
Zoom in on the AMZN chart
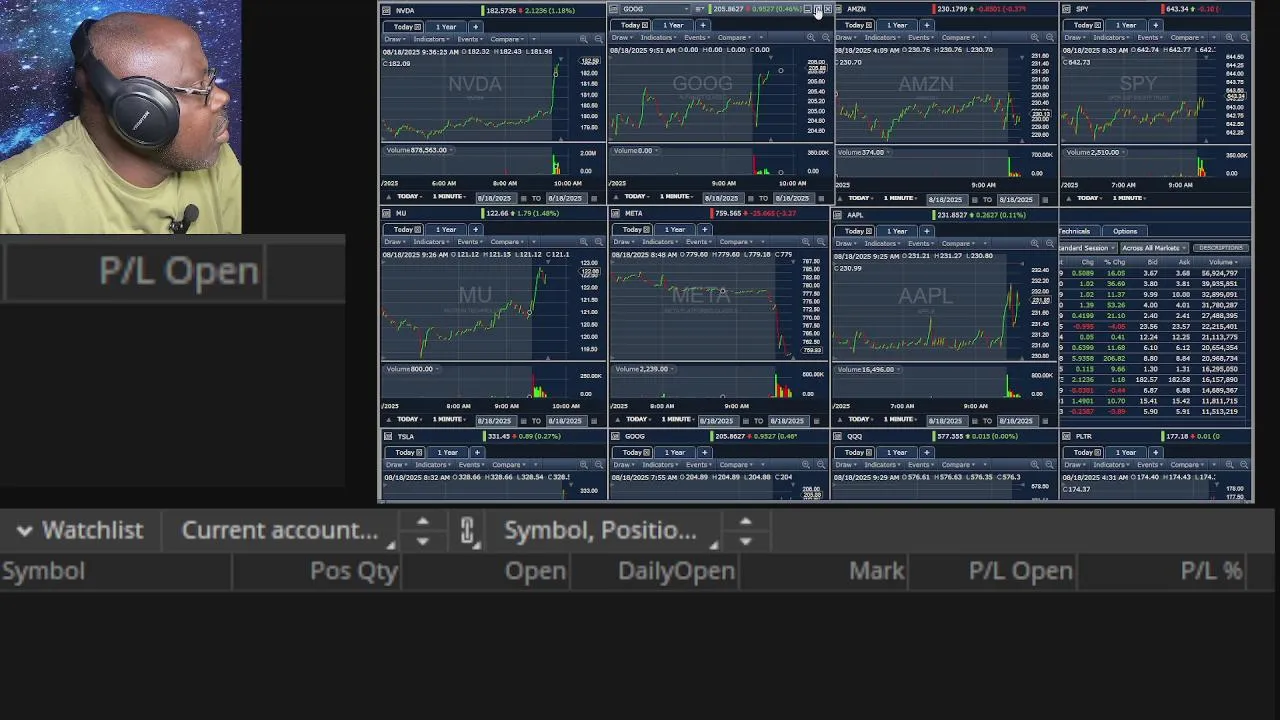point(1035,37)
